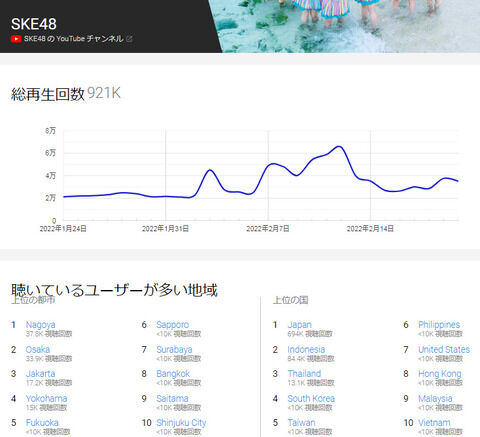Open the Vietnam country link
The image size is (480, 437).
click(434, 423)
